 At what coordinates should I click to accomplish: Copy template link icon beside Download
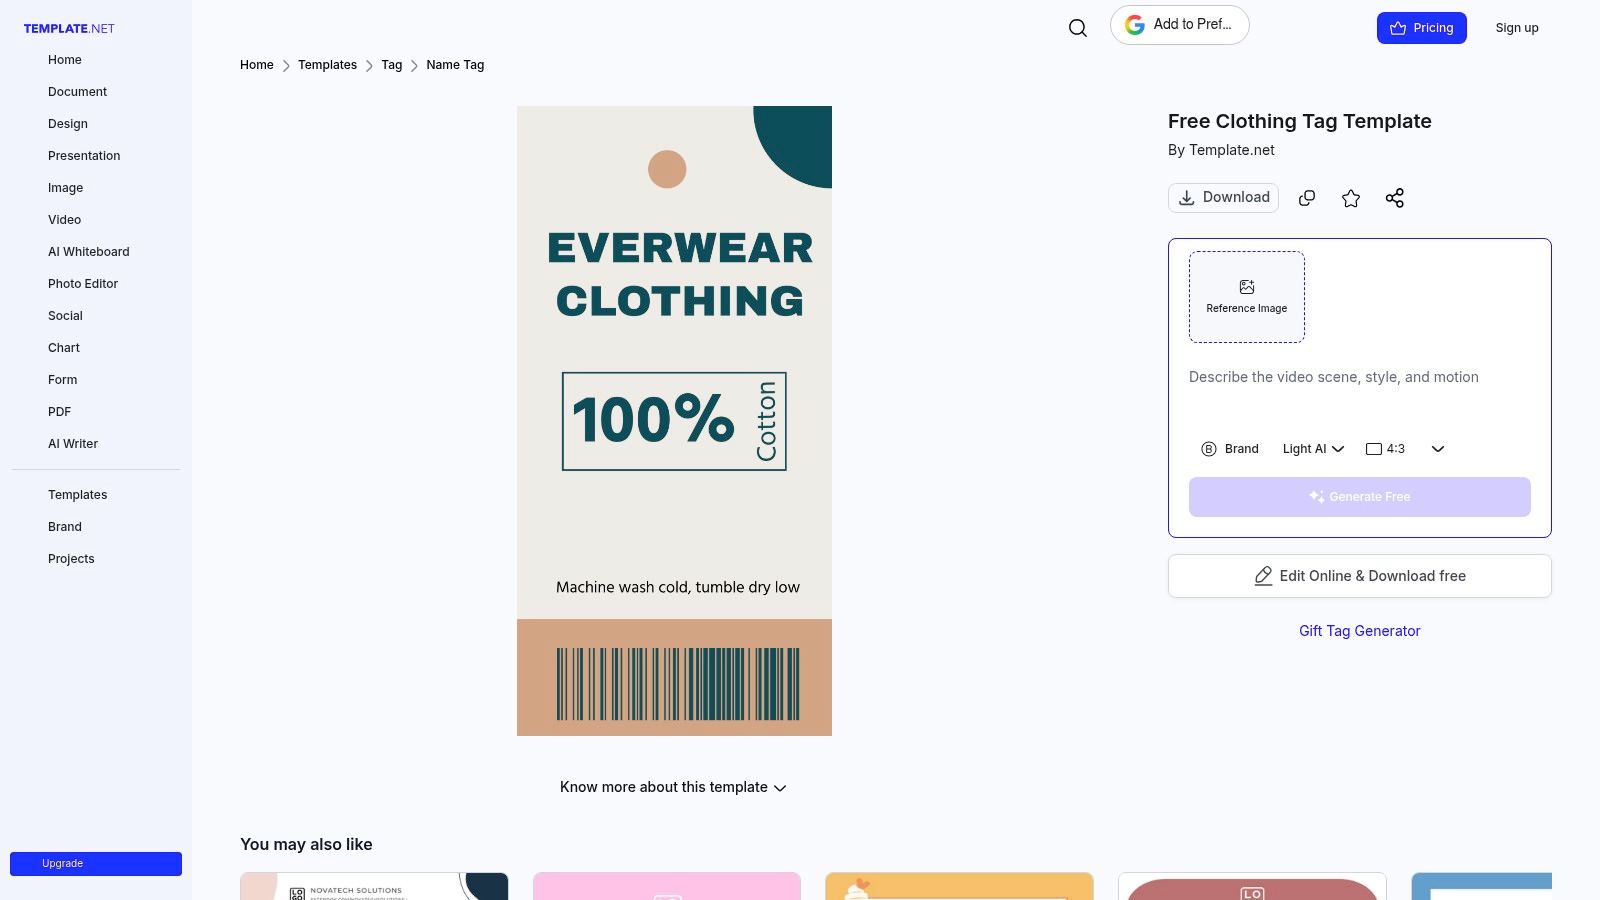[1307, 198]
